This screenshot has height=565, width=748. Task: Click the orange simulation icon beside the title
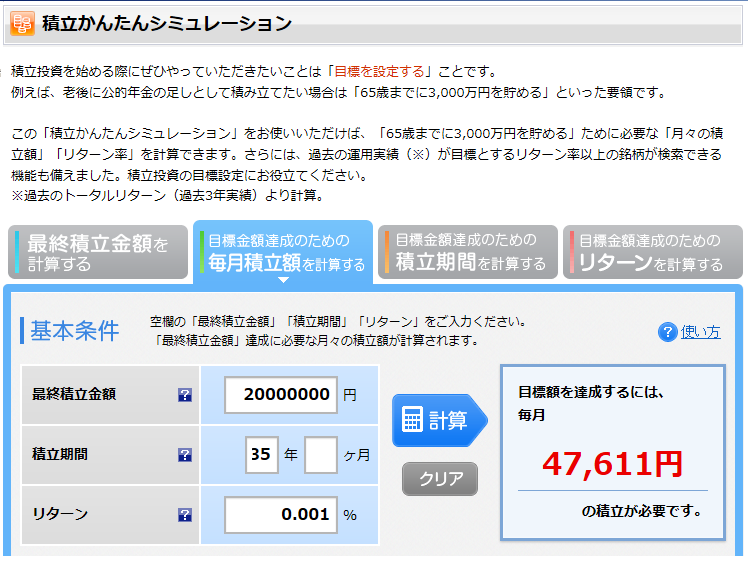click(22, 23)
